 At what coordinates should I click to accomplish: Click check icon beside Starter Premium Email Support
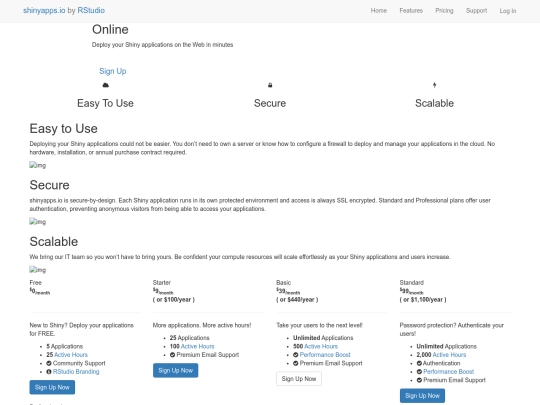click(x=173, y=355)
